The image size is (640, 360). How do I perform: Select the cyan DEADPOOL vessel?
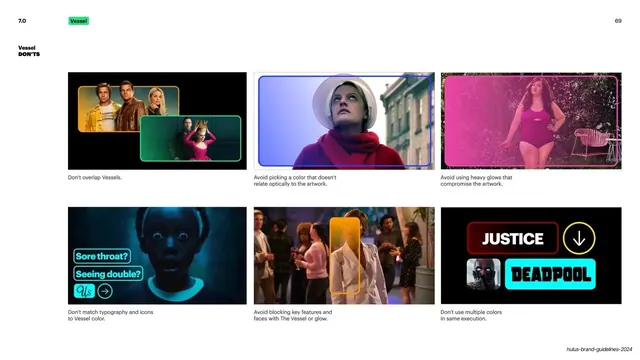tap(550, 274)
